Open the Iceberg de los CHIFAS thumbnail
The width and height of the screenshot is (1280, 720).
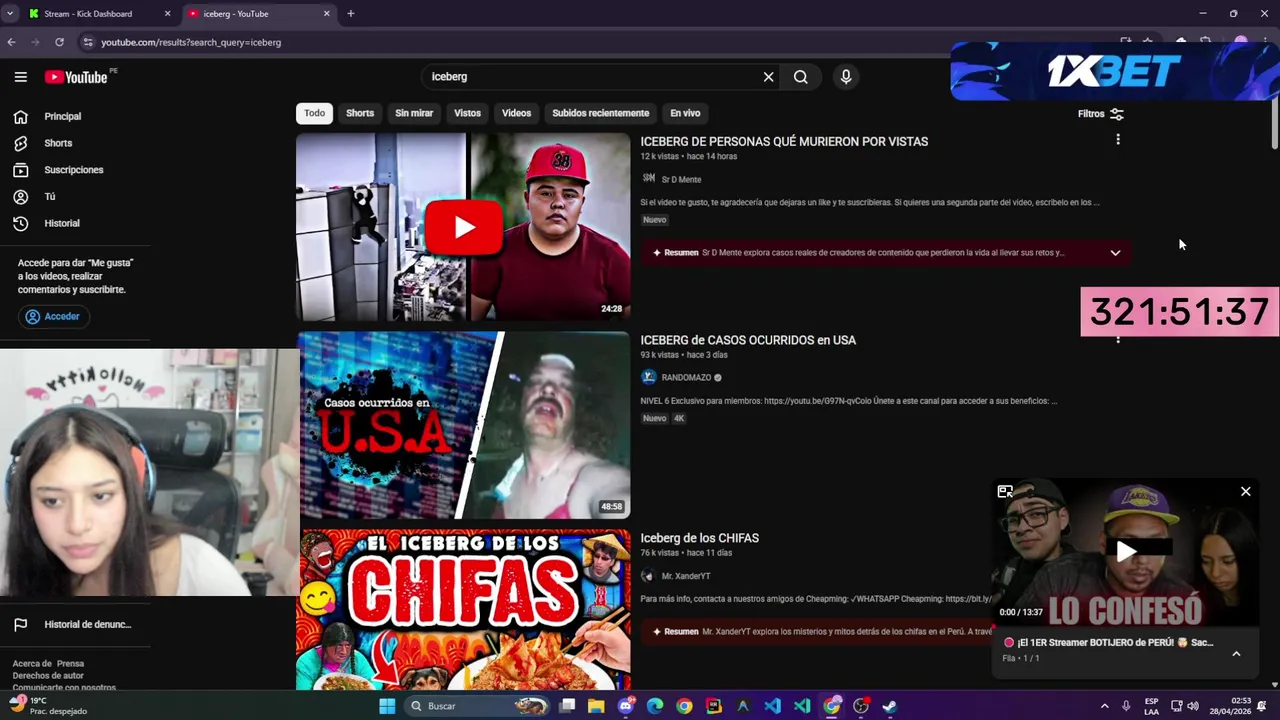click(464, 610)
